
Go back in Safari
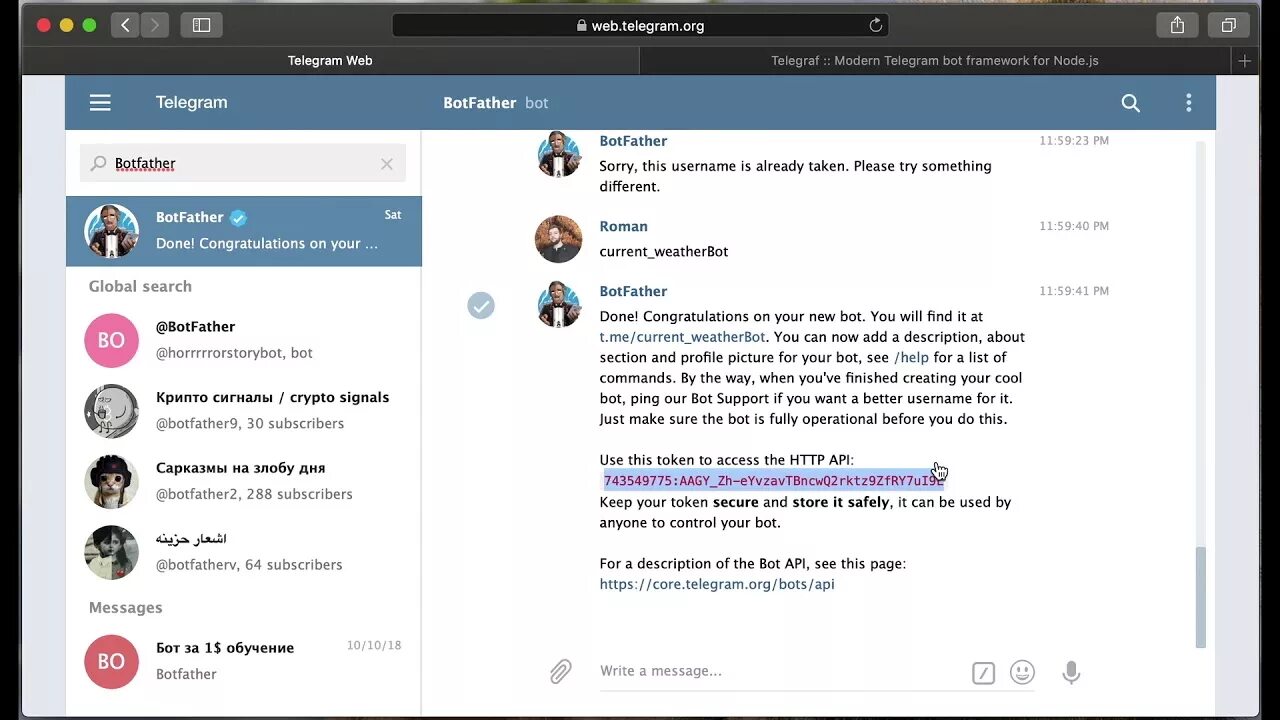(x=125, y=25)
